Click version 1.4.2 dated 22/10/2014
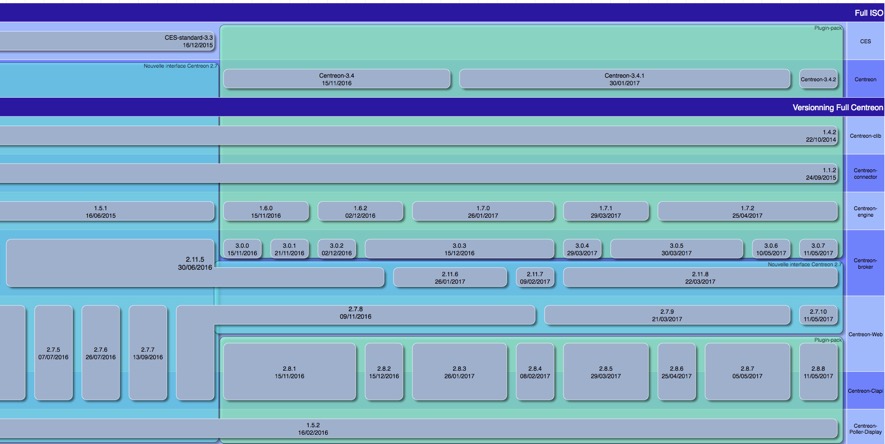Viewport: 885px width, 444px height. pyautogui.click(x=420, y=136)
